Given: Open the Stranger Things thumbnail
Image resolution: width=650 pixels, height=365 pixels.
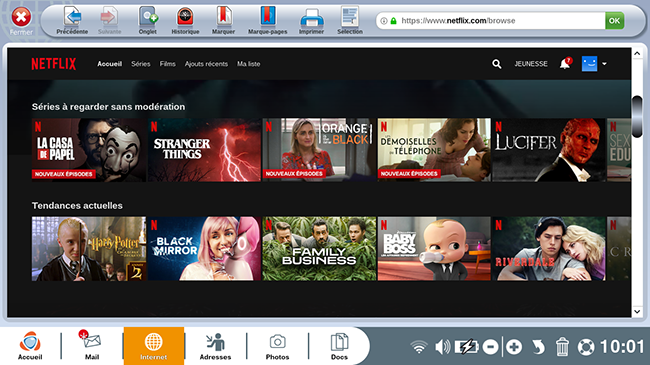Looking at the screenshot, I should pos(204,150).
